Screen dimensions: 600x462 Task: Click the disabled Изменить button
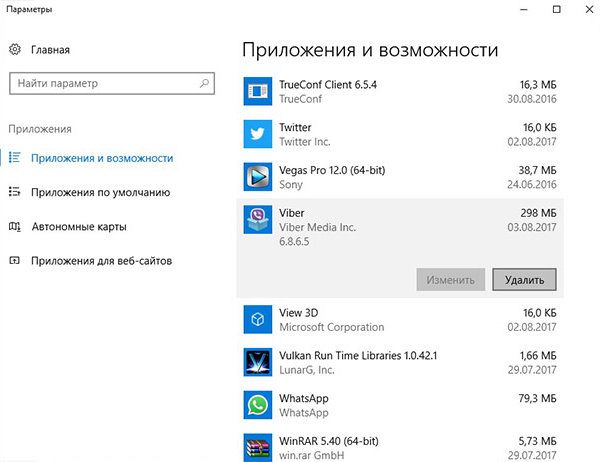point(451,280)
